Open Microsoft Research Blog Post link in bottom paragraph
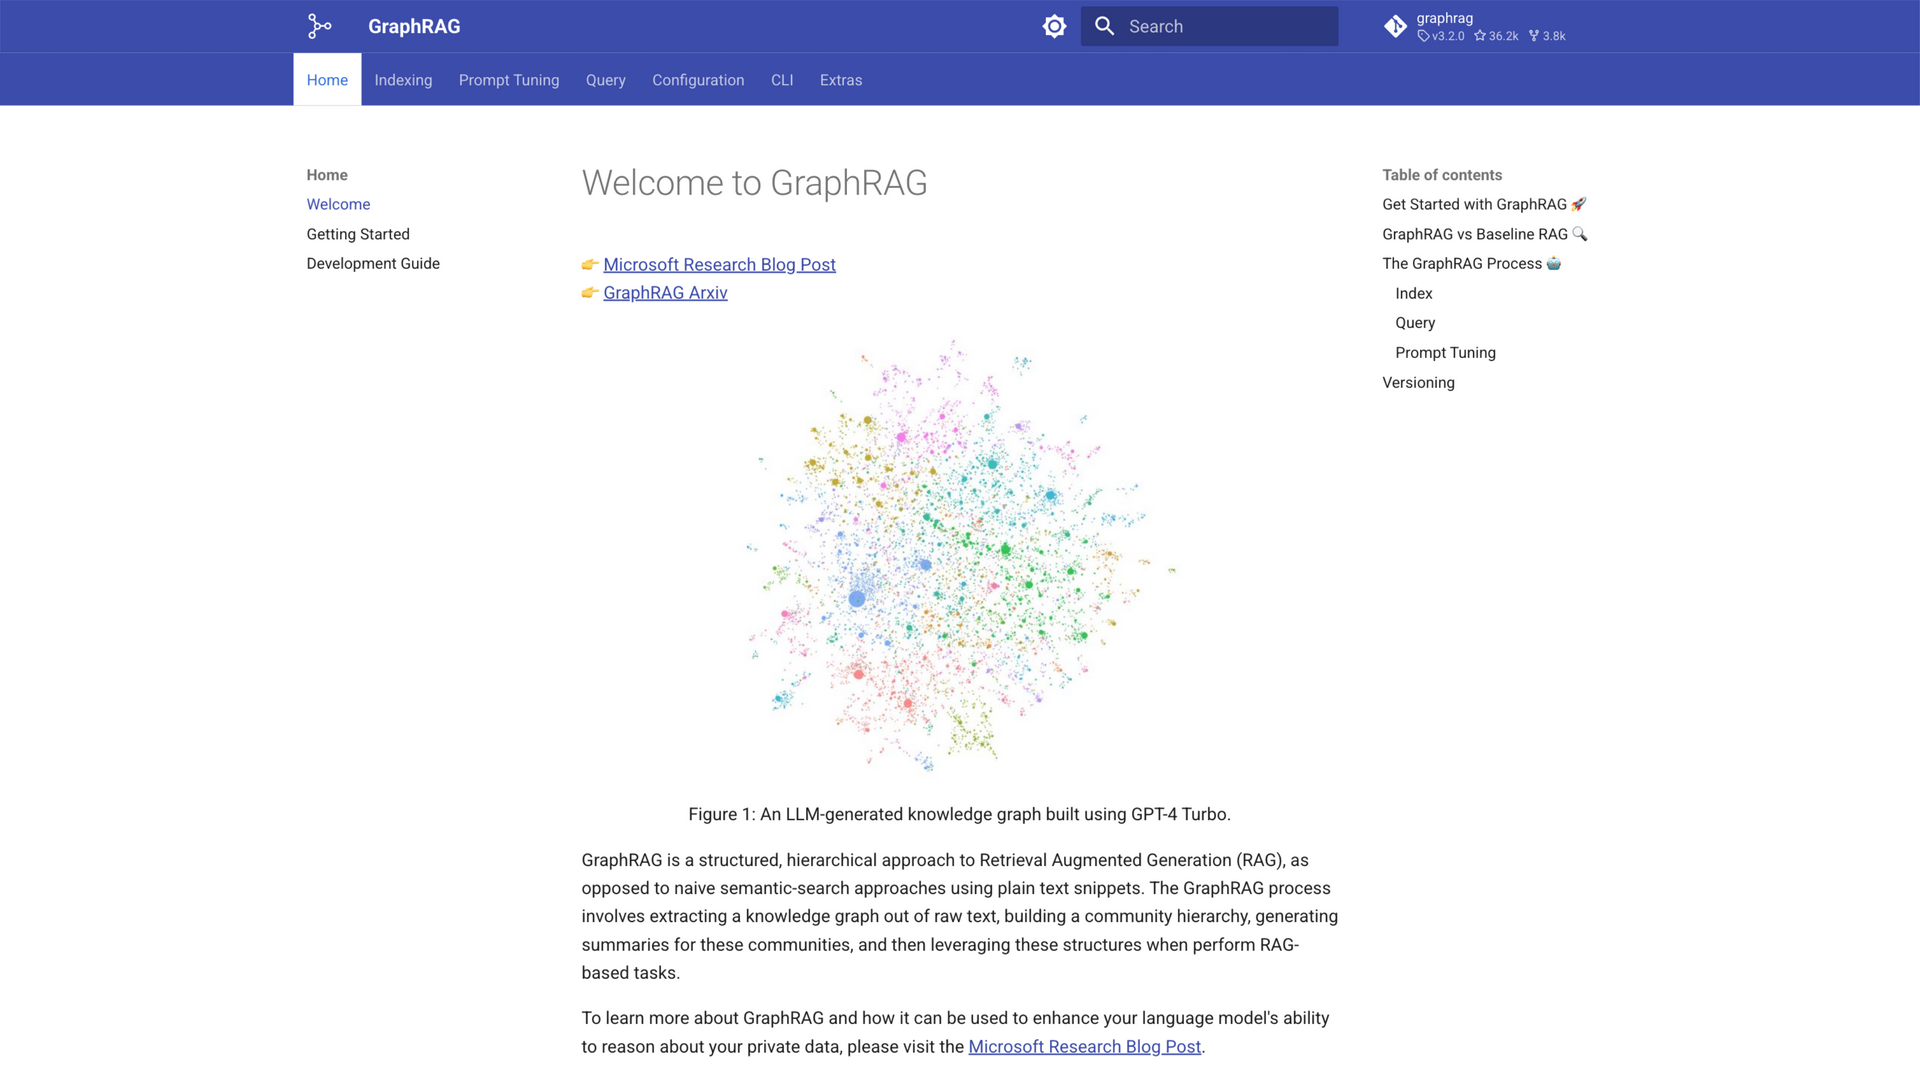The image size is (1920, 1080). [x=1084, y=1046]
